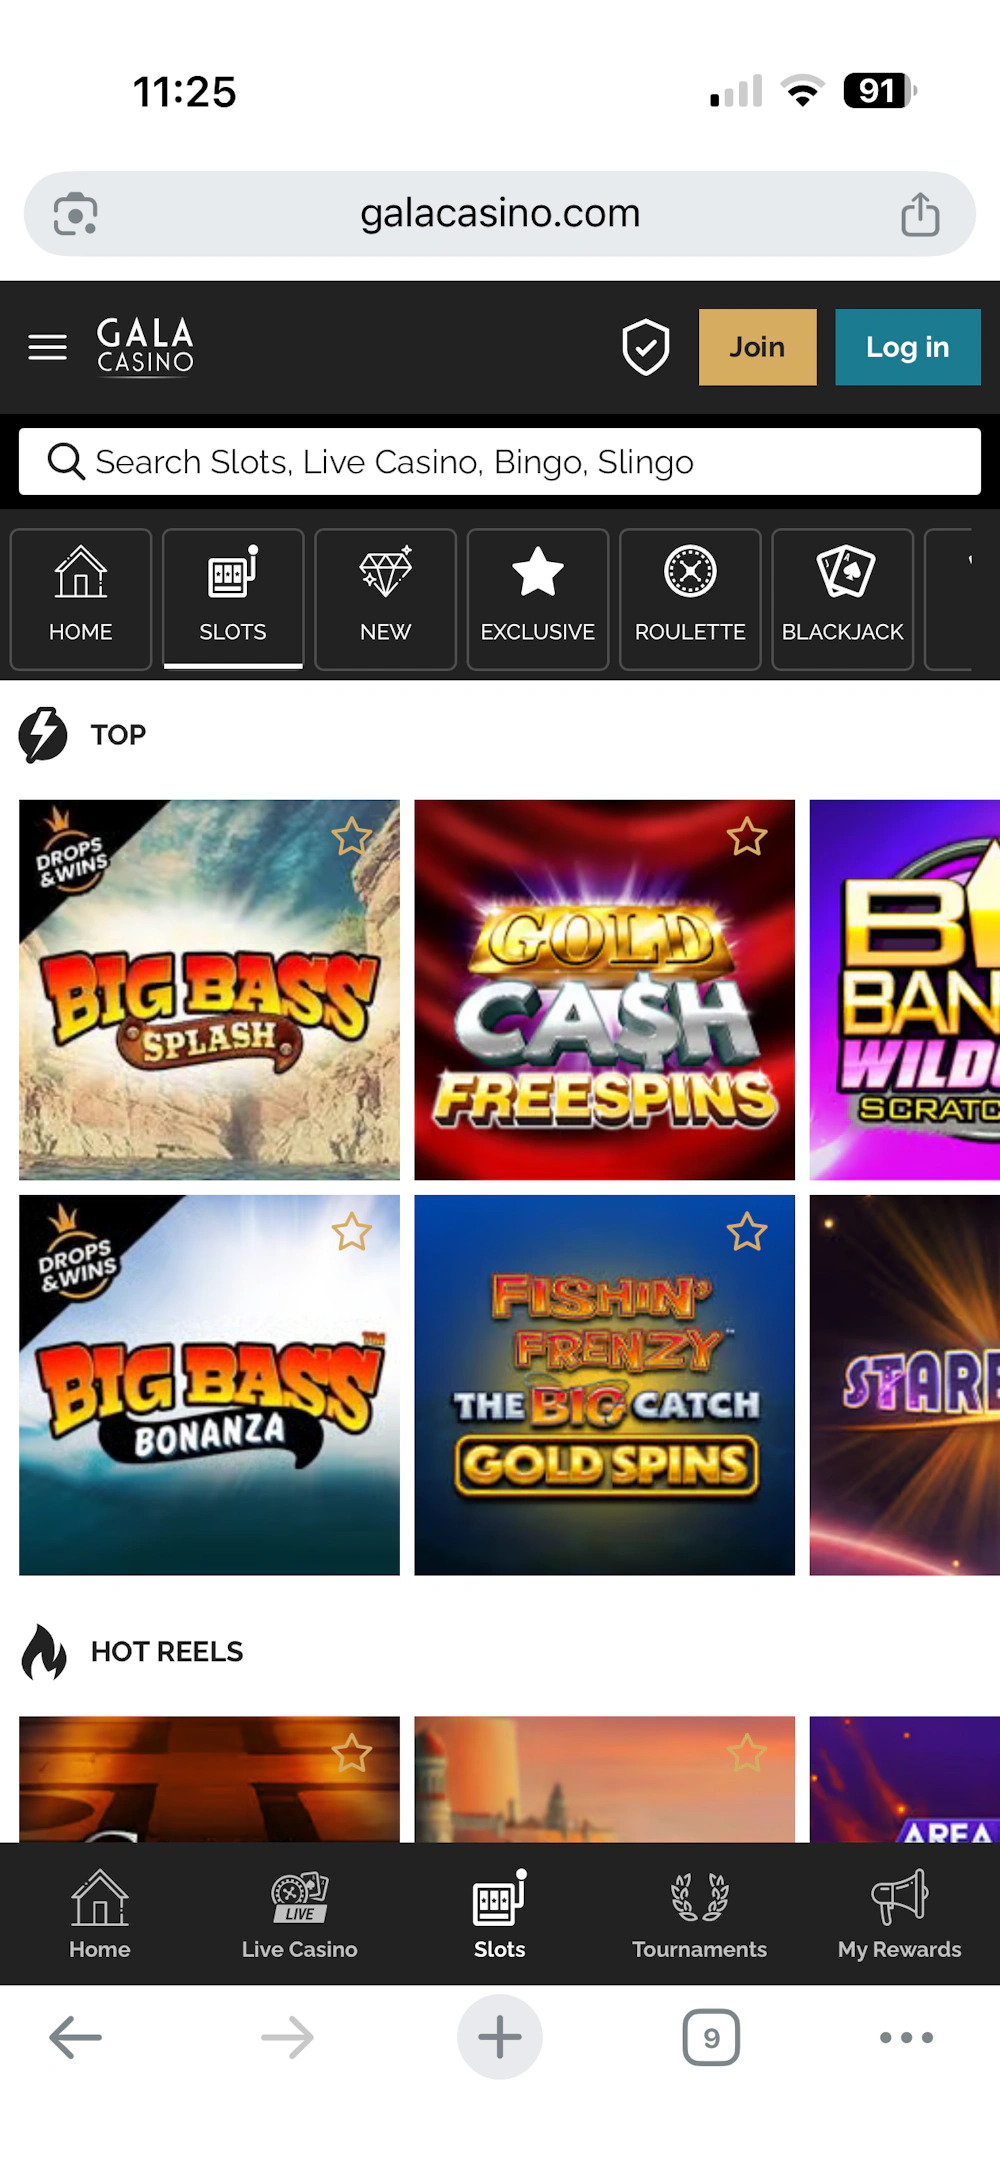Open the Starburst game tile

tap(905, 1385)
